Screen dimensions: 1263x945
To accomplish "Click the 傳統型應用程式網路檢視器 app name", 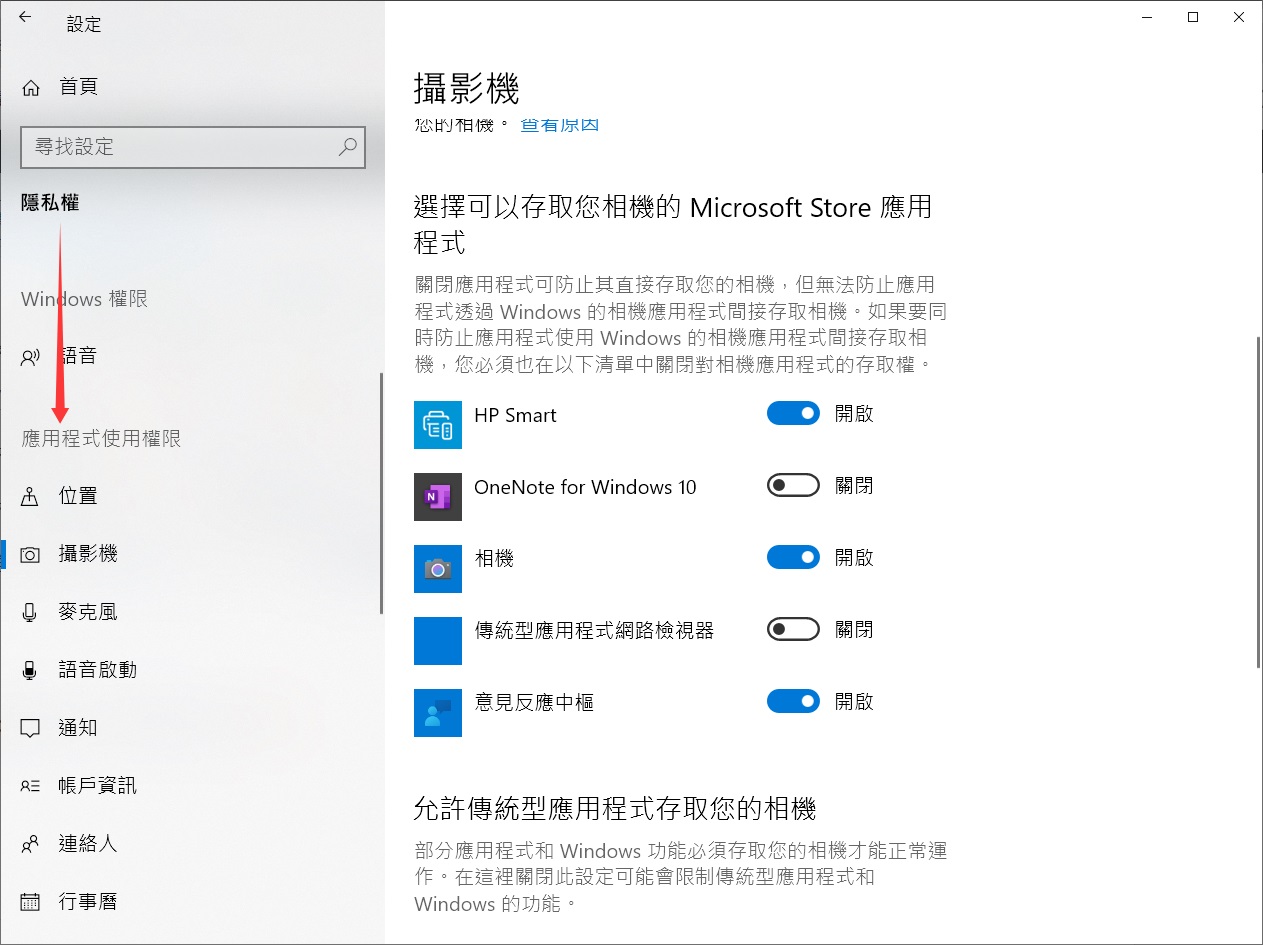I will (594, 630).
